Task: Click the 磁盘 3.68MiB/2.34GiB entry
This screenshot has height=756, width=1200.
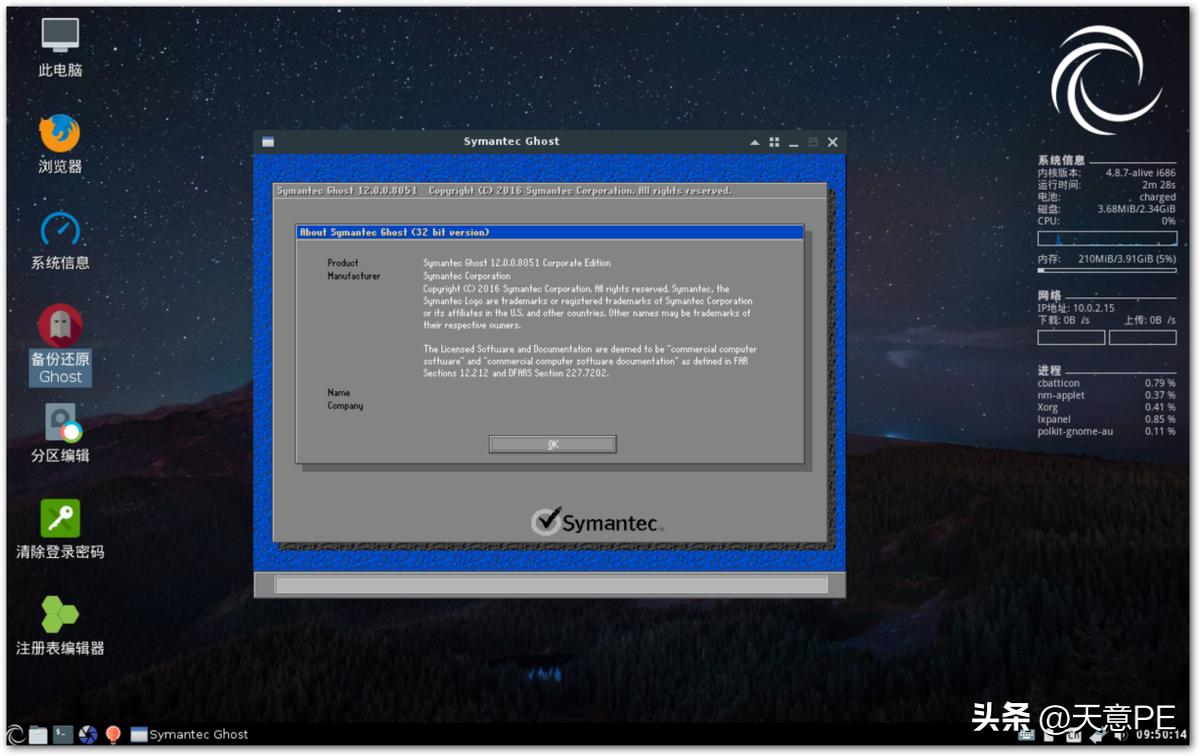Action: (1106, 209)
